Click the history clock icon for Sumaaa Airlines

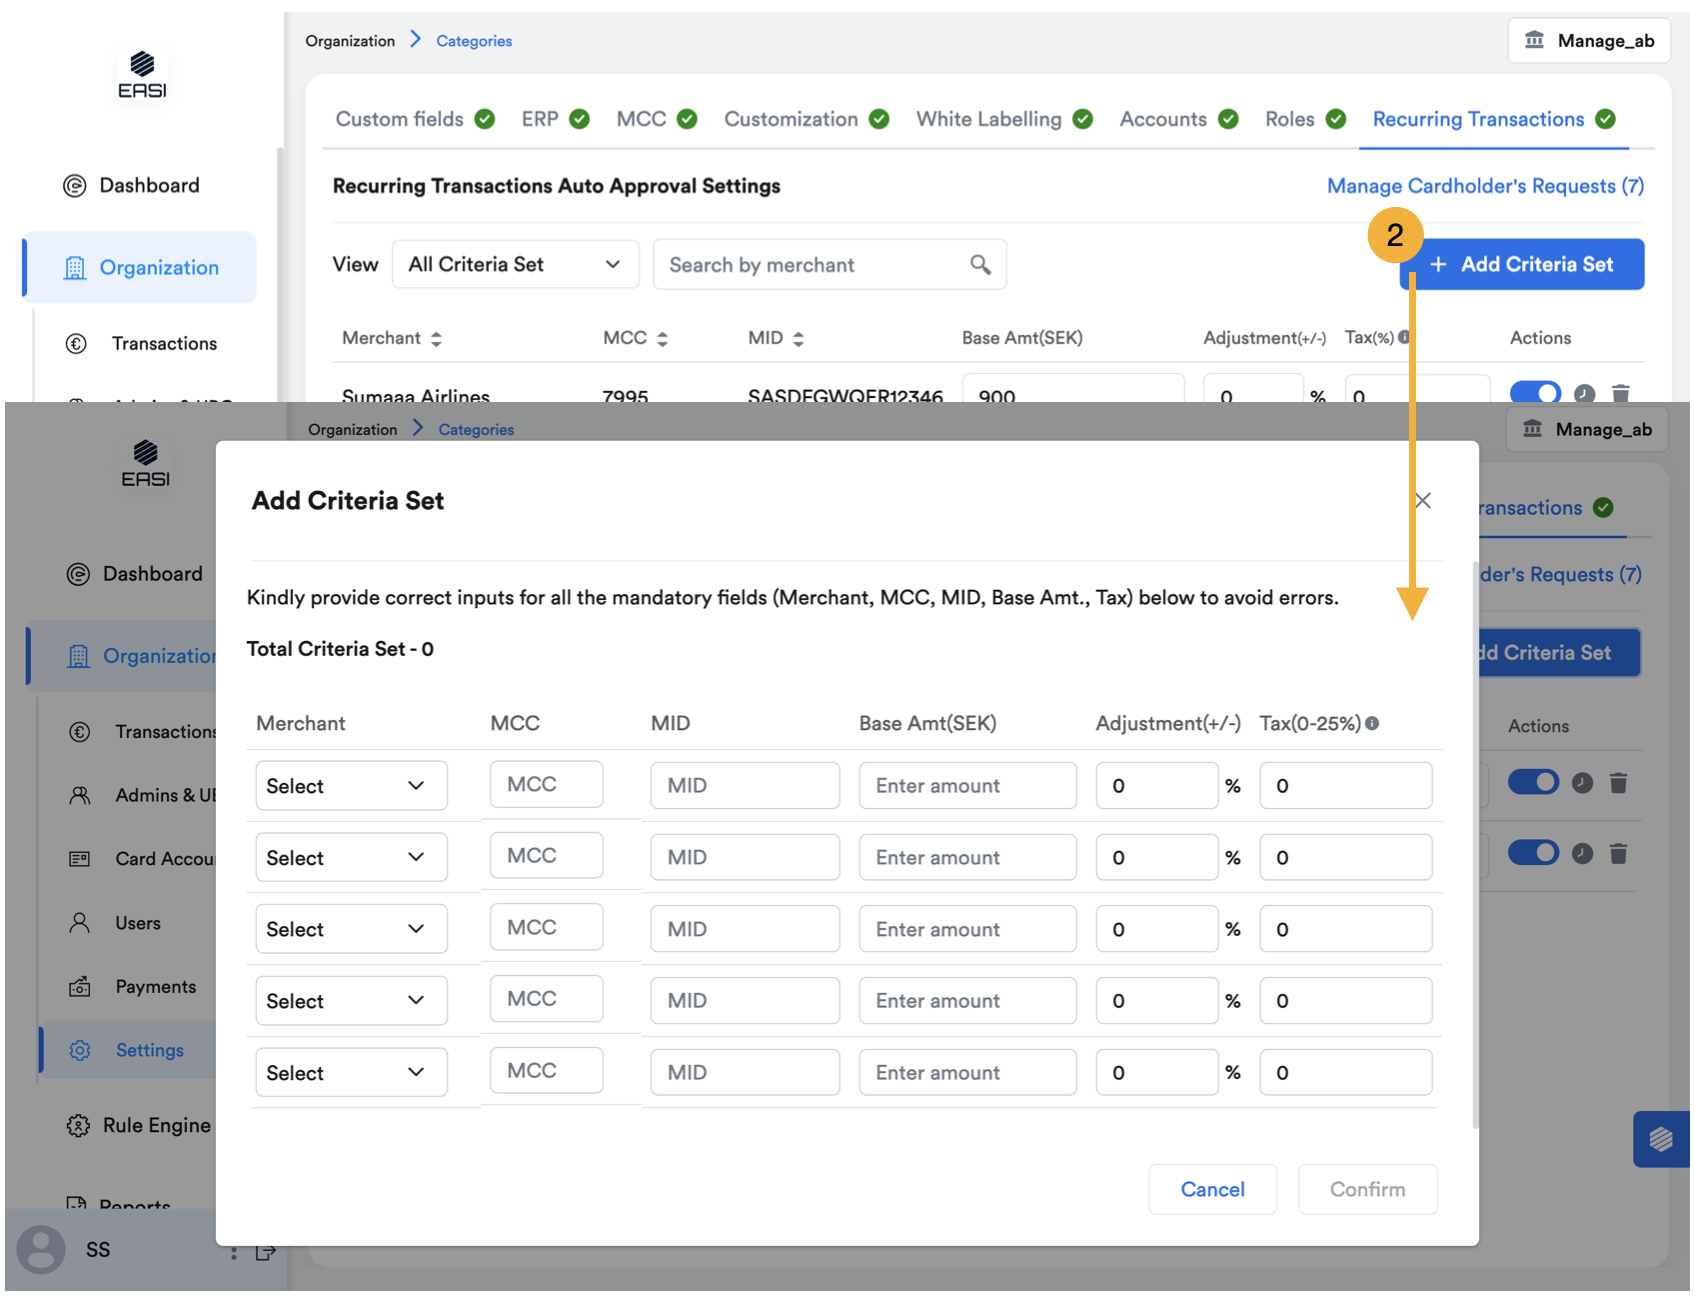point(1584,393)
